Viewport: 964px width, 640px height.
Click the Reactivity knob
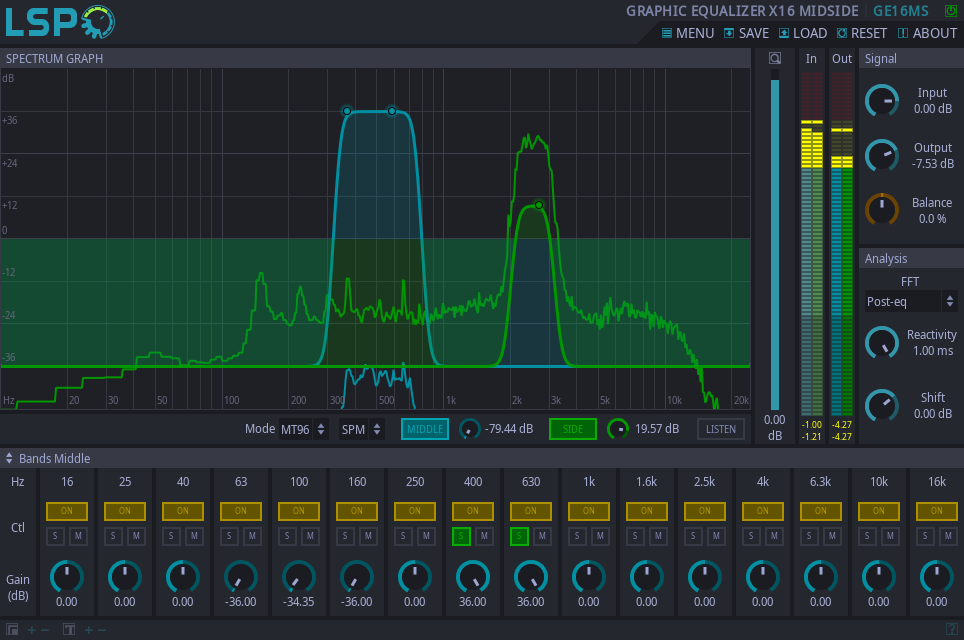(882, 343)
